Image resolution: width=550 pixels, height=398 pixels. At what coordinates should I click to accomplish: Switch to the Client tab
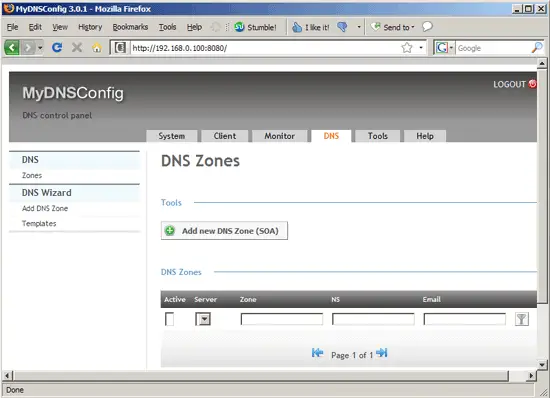pos(224,136)
